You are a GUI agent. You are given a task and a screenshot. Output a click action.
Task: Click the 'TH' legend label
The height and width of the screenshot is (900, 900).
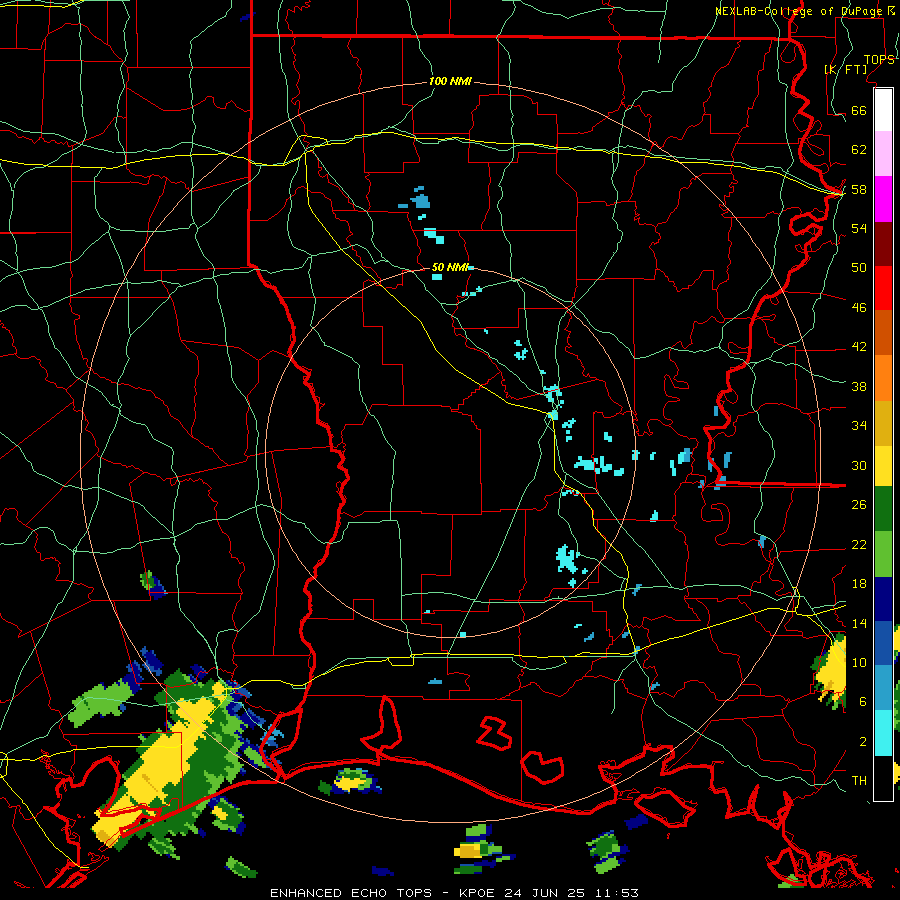point(859,781)
